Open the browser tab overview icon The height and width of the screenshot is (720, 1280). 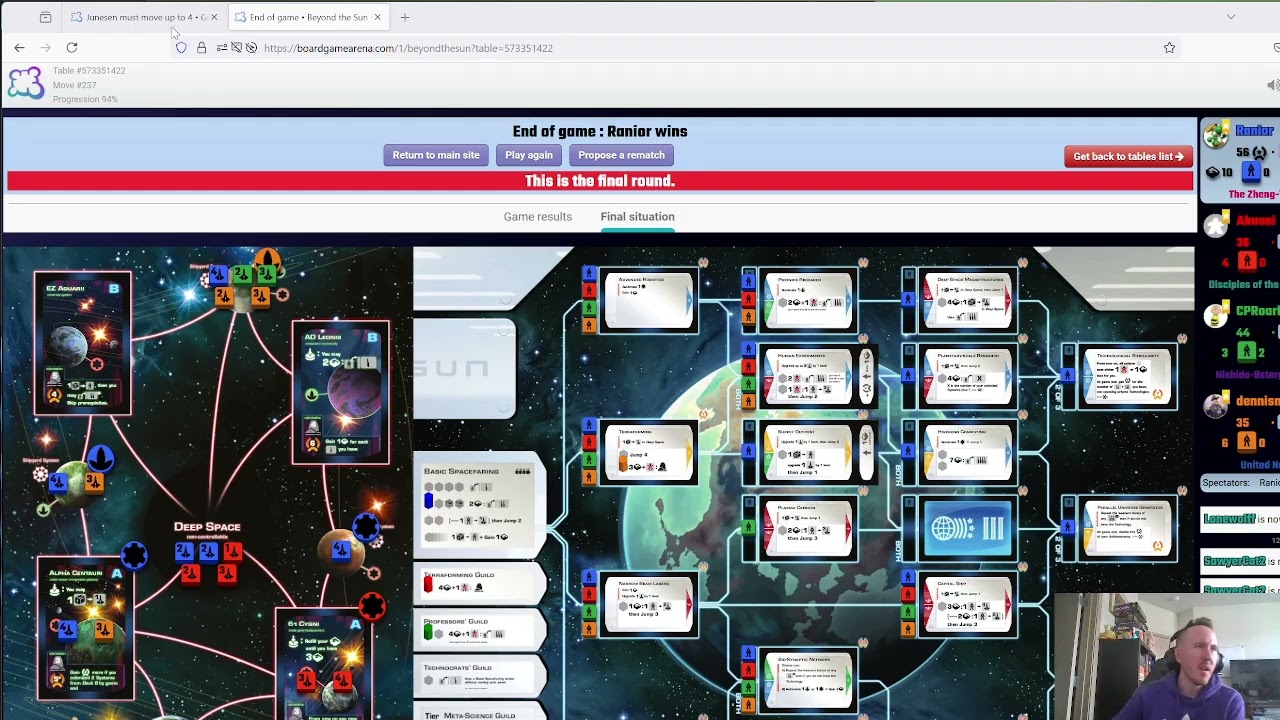click(x=45, y=17)
